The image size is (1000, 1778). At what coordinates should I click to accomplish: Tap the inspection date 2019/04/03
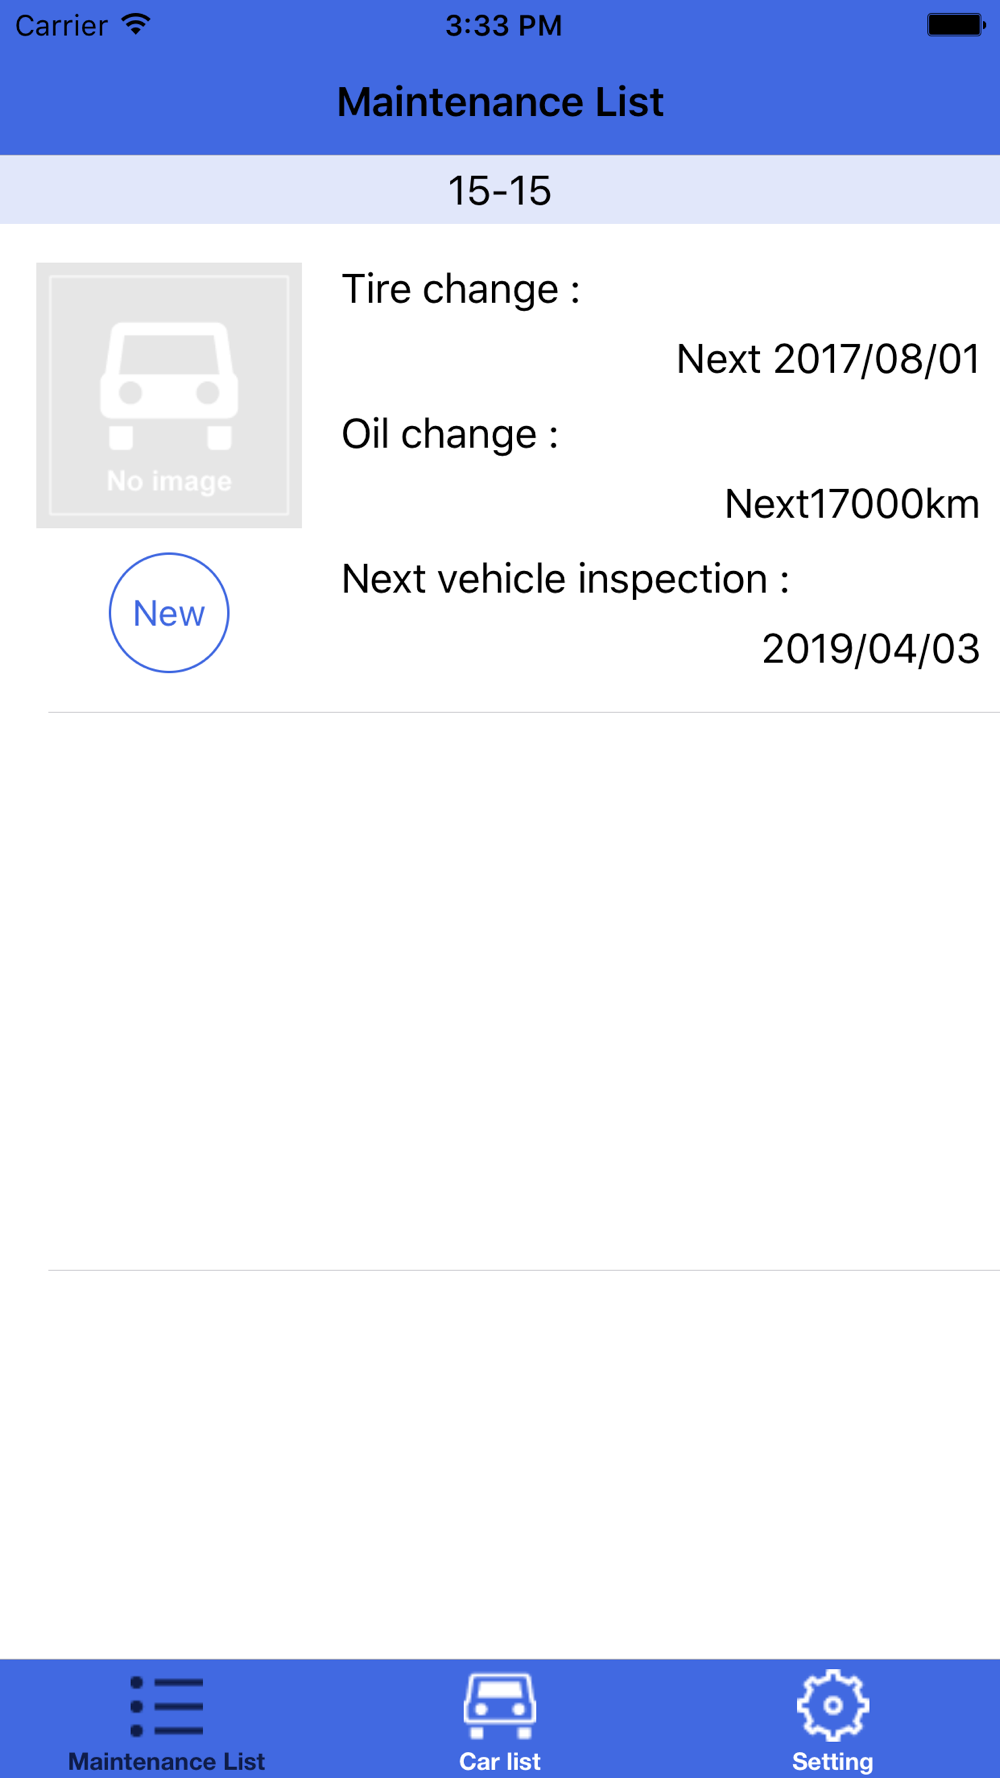(x=870, y=649)
